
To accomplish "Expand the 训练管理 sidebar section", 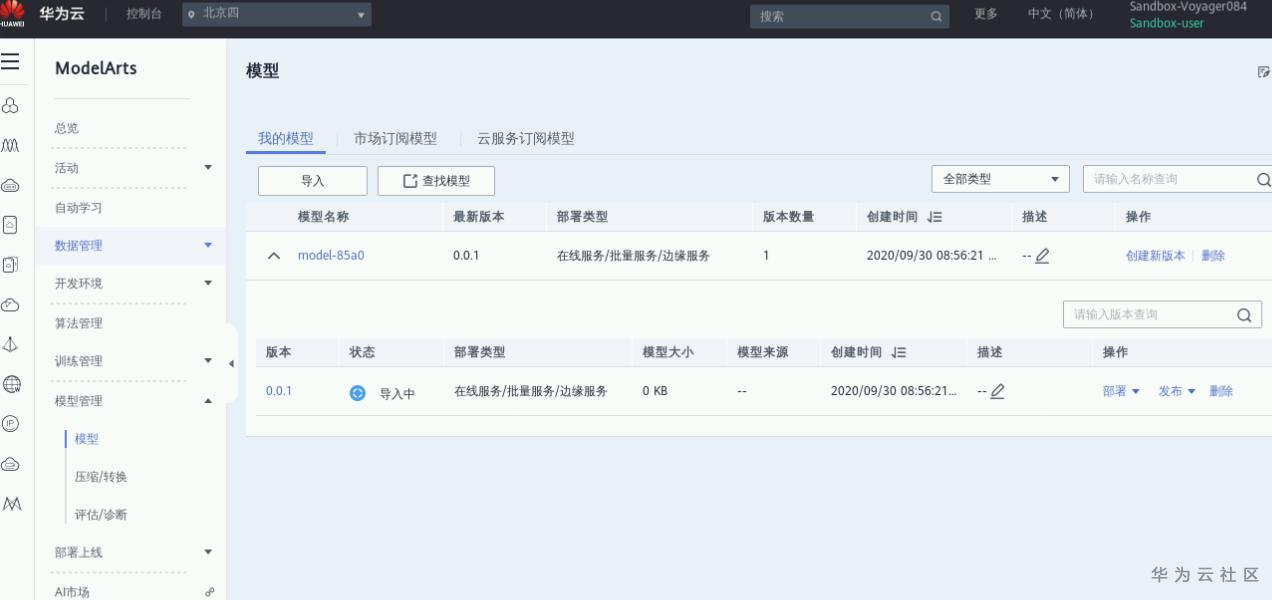I will tap(208, 361).
